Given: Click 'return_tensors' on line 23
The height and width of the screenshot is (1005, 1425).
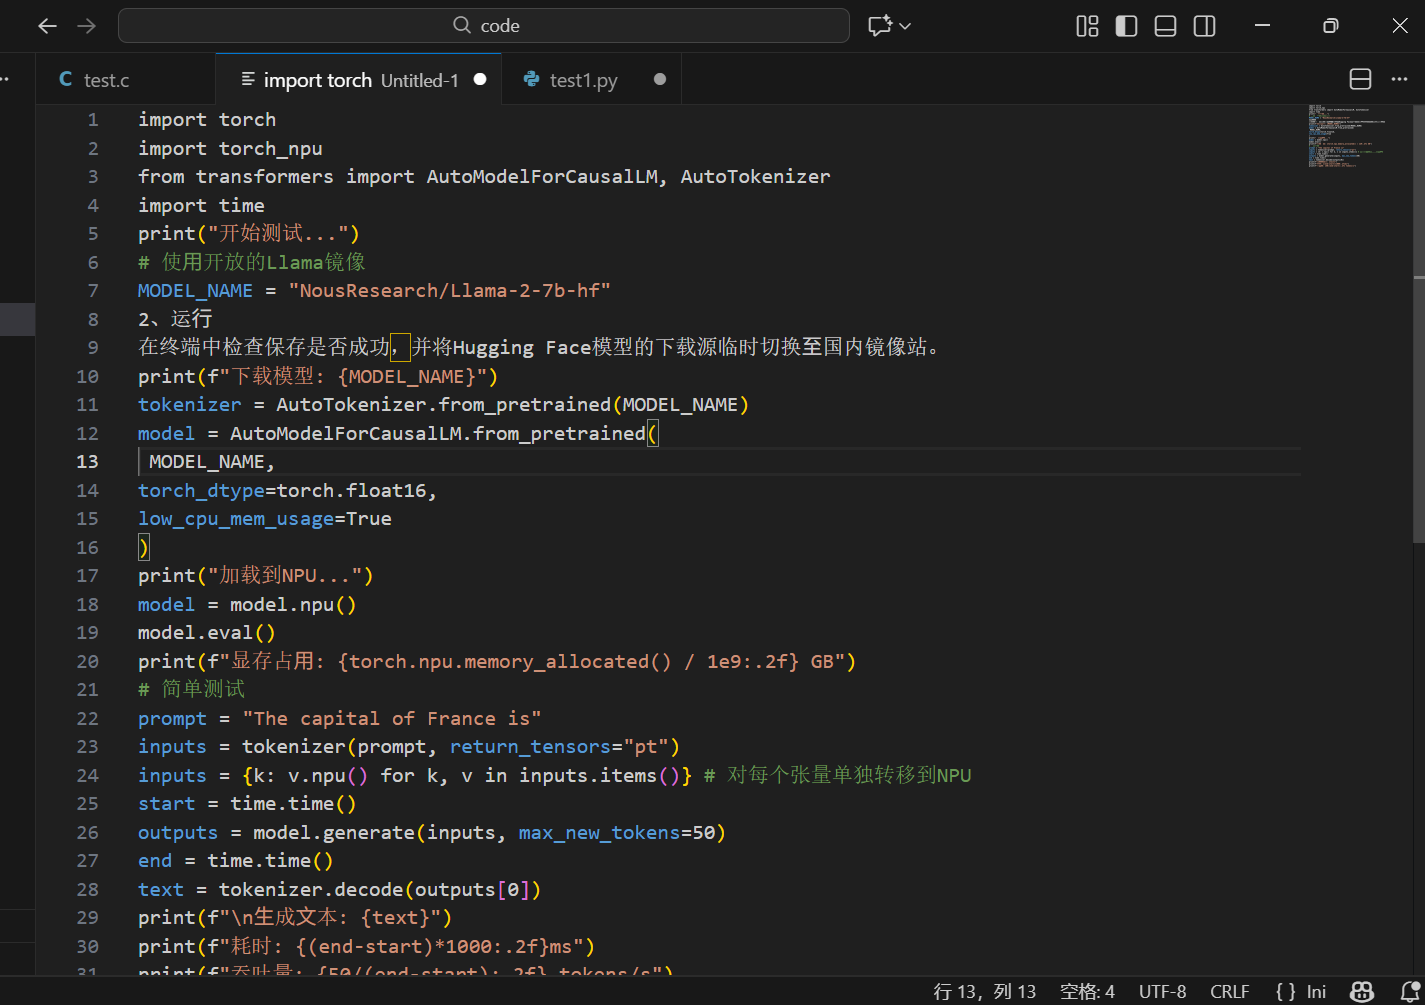Looking at the screenshot, I should [x=530, y=747].
